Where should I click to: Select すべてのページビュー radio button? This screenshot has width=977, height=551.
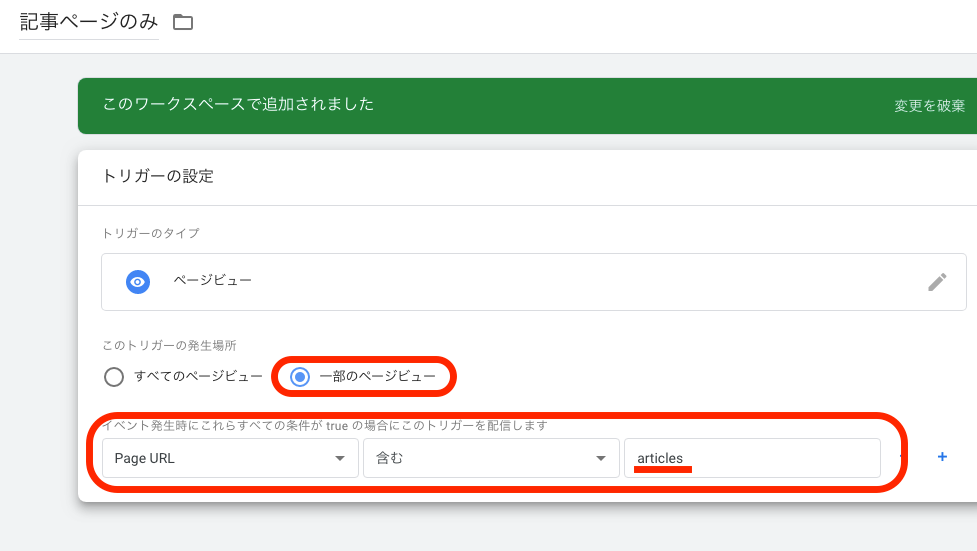click(x=114, y=376)
